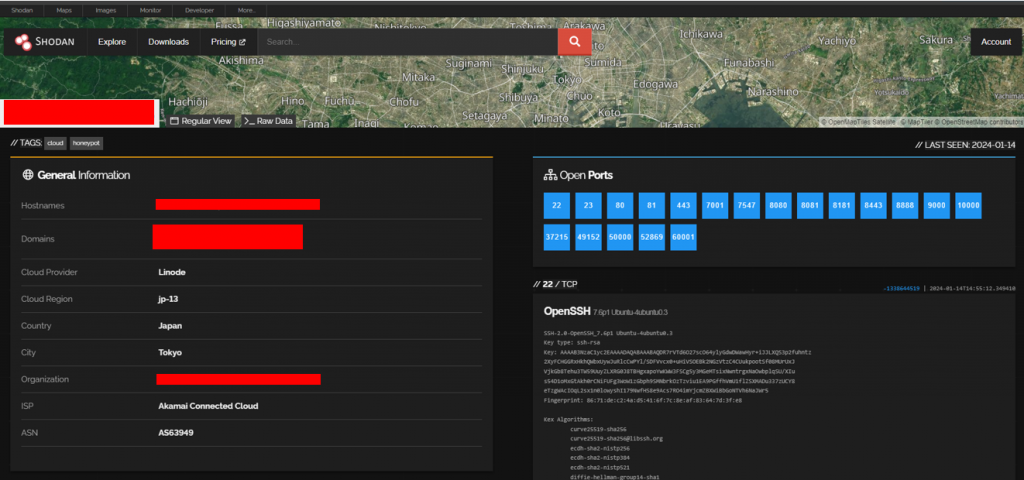
Task: Select open port 8080
Action: pyautogui.click(x=778, y=206)
